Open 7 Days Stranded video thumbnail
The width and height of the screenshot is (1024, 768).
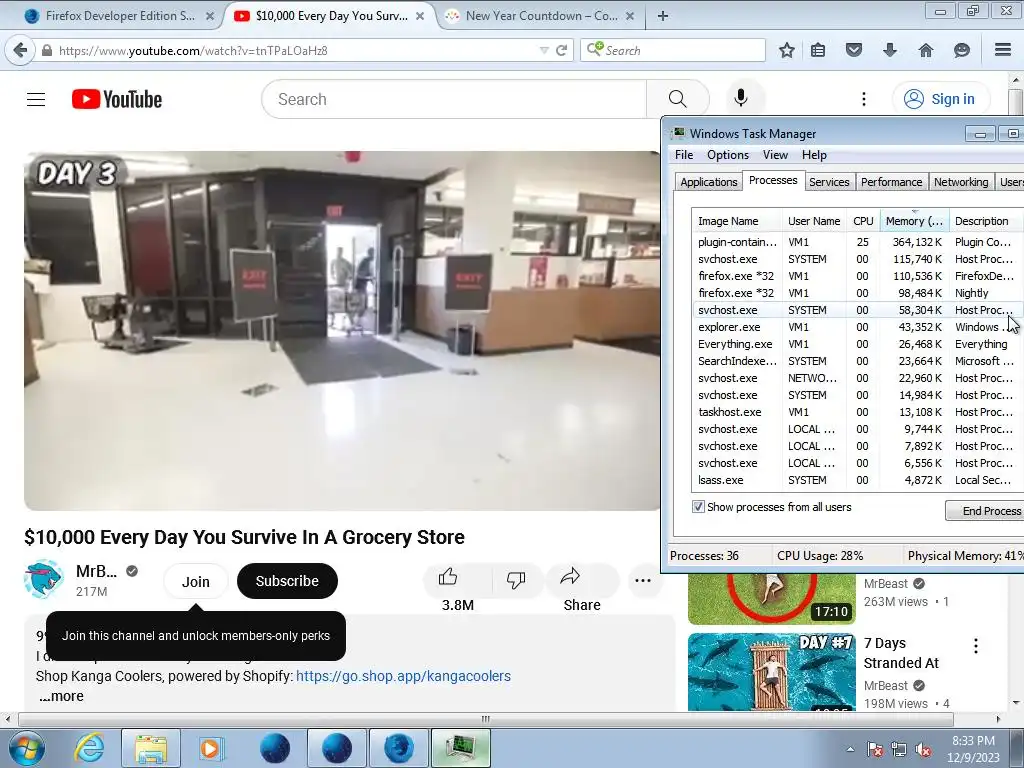click(771, 671)
